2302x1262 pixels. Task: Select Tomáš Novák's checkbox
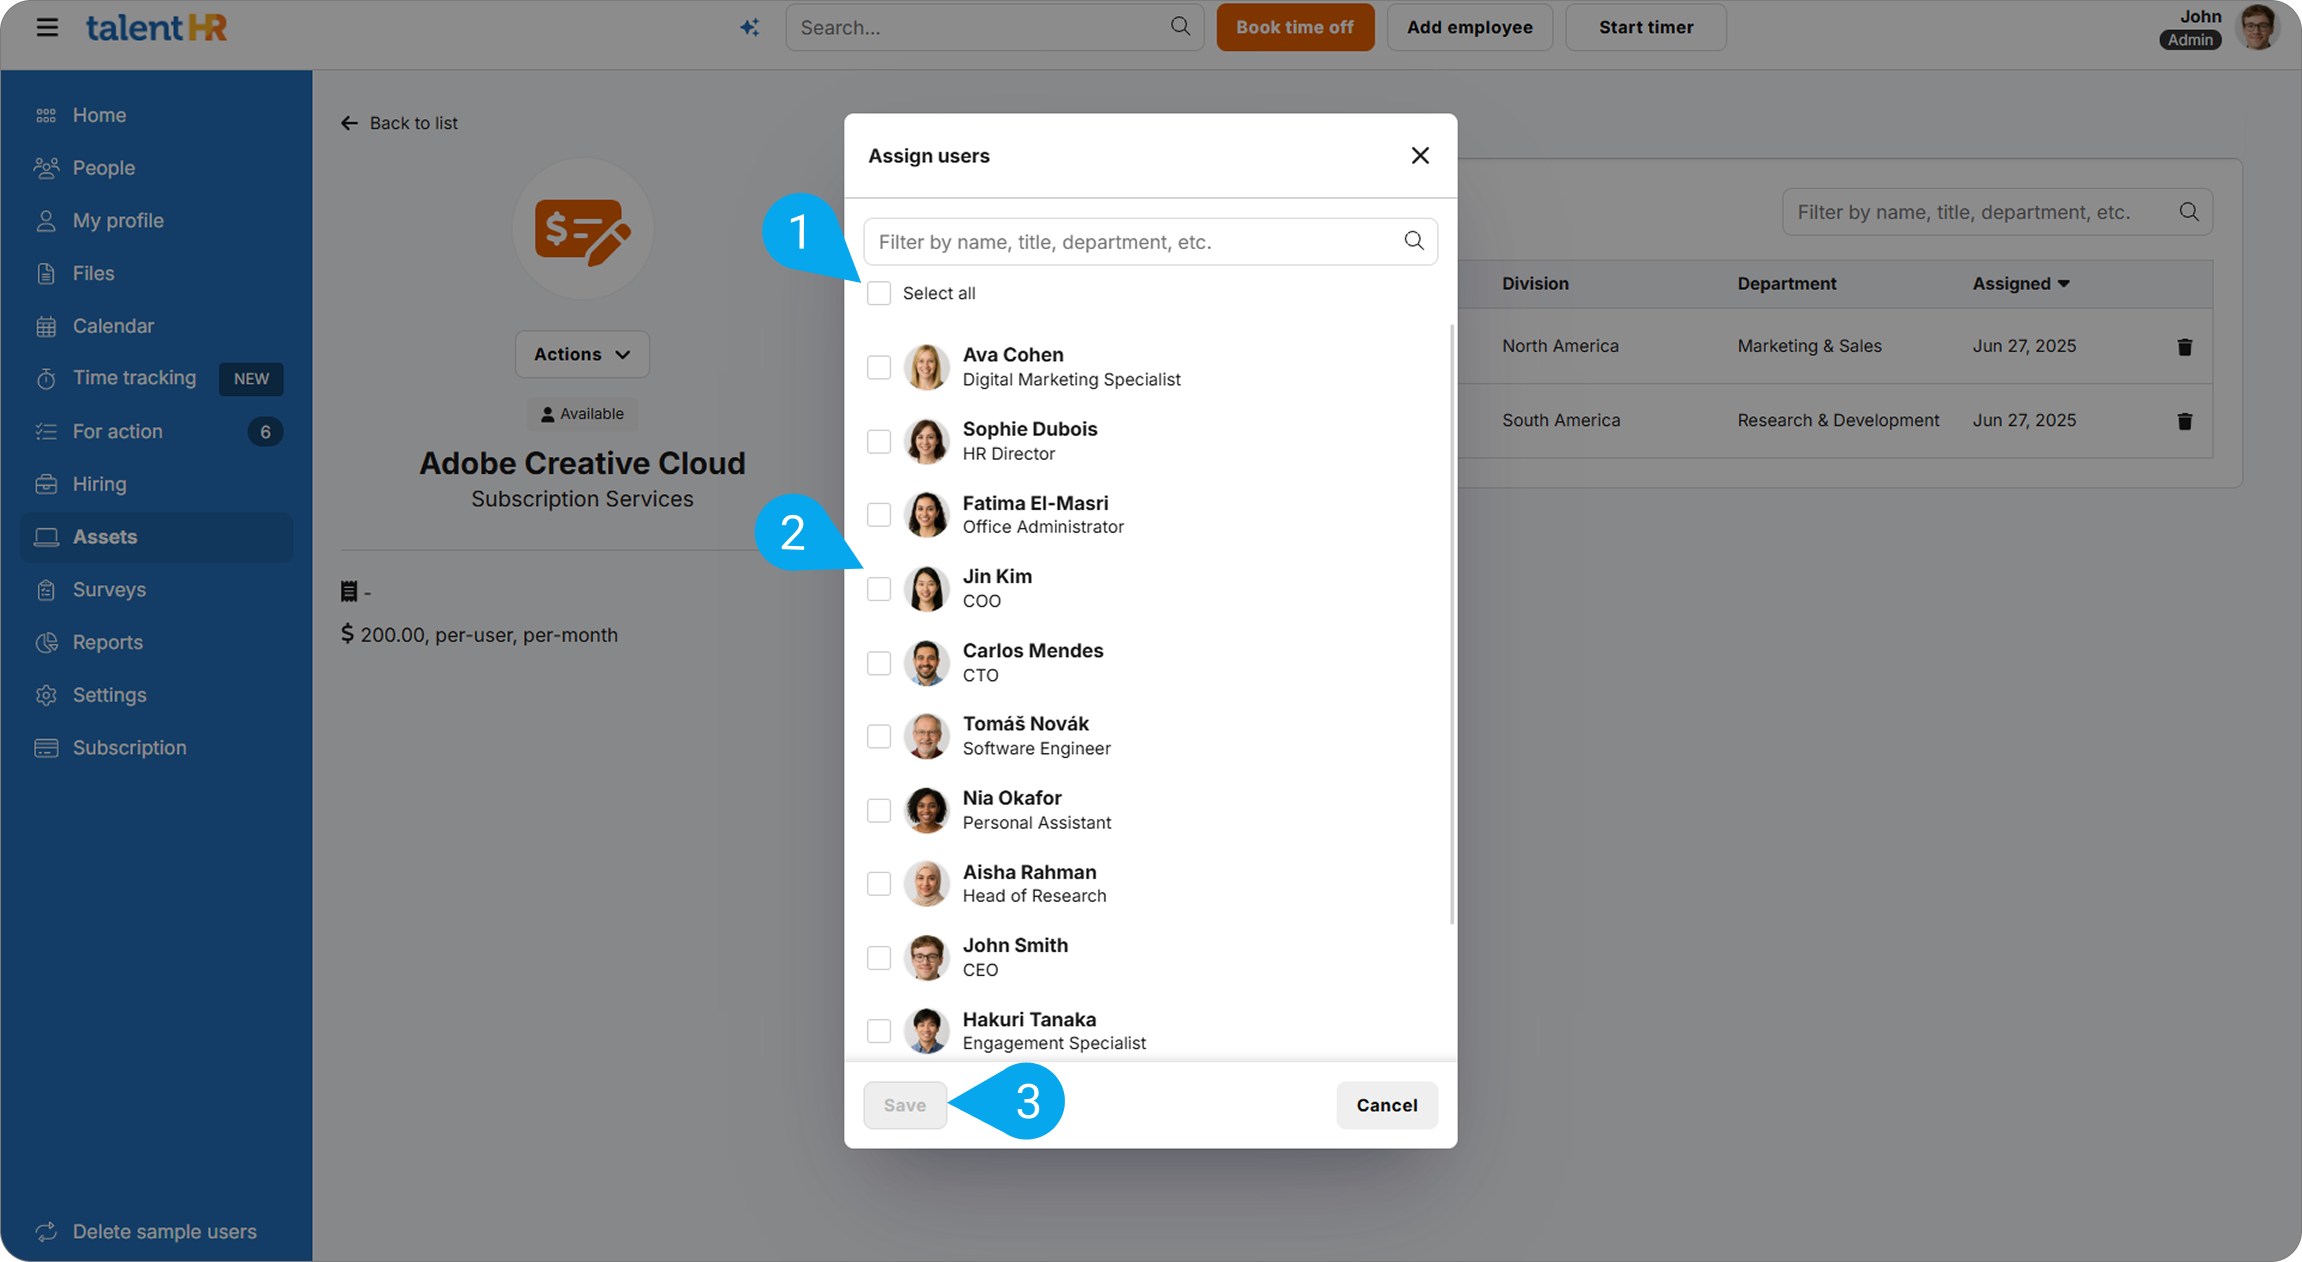click(878, 736)
